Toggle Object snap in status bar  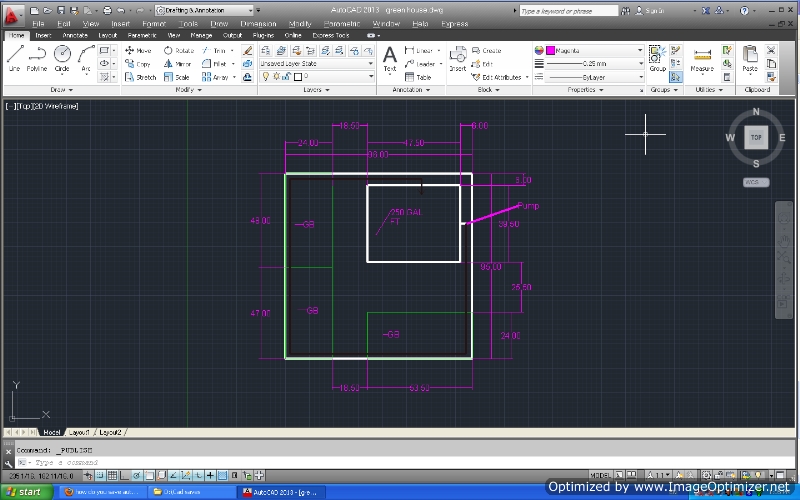pos(149,476)
